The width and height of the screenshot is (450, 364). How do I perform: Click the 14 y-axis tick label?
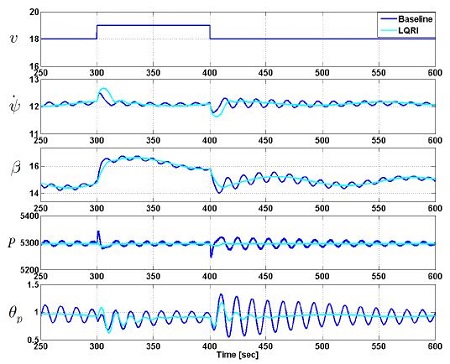coord(34,193)
